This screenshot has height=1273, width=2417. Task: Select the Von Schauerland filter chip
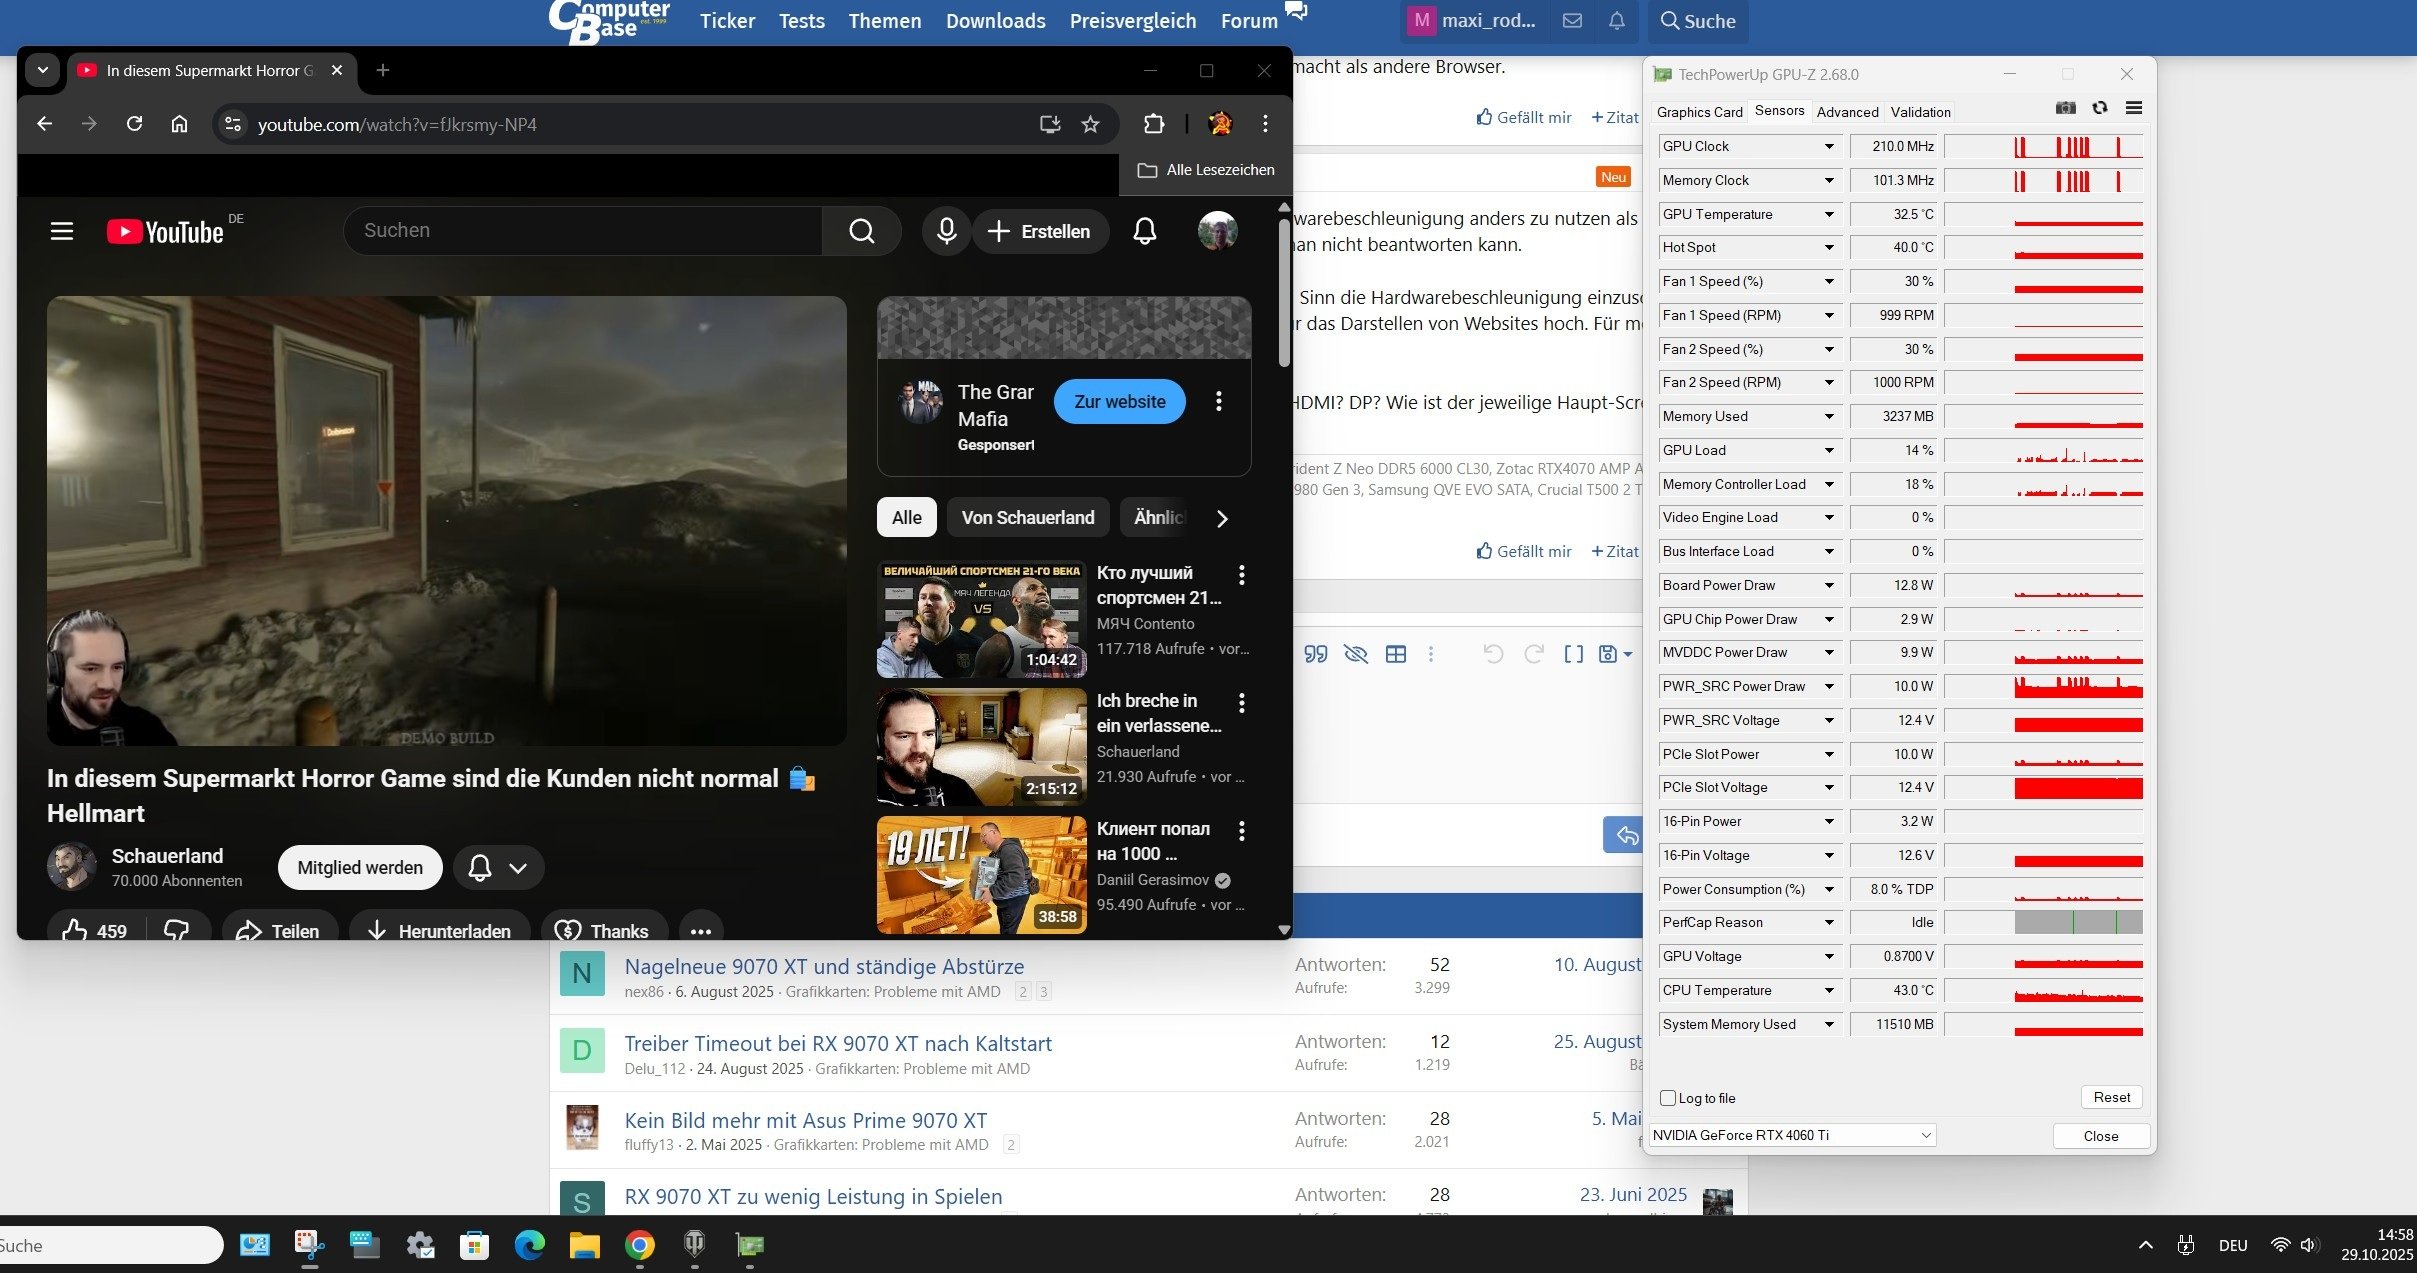click(x=1027, y=517)
